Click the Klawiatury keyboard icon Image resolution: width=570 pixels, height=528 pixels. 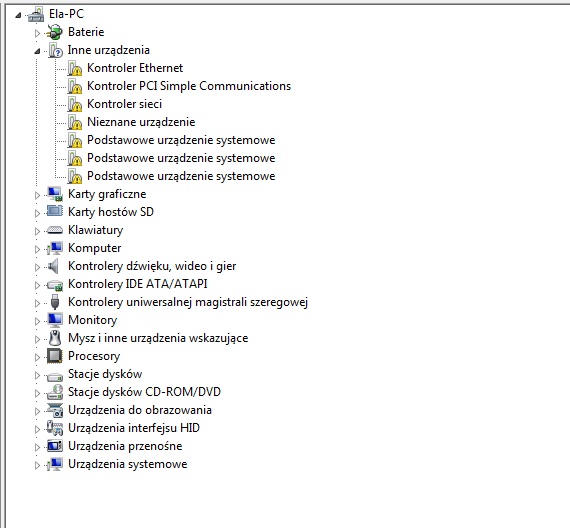tap(55, 230)
